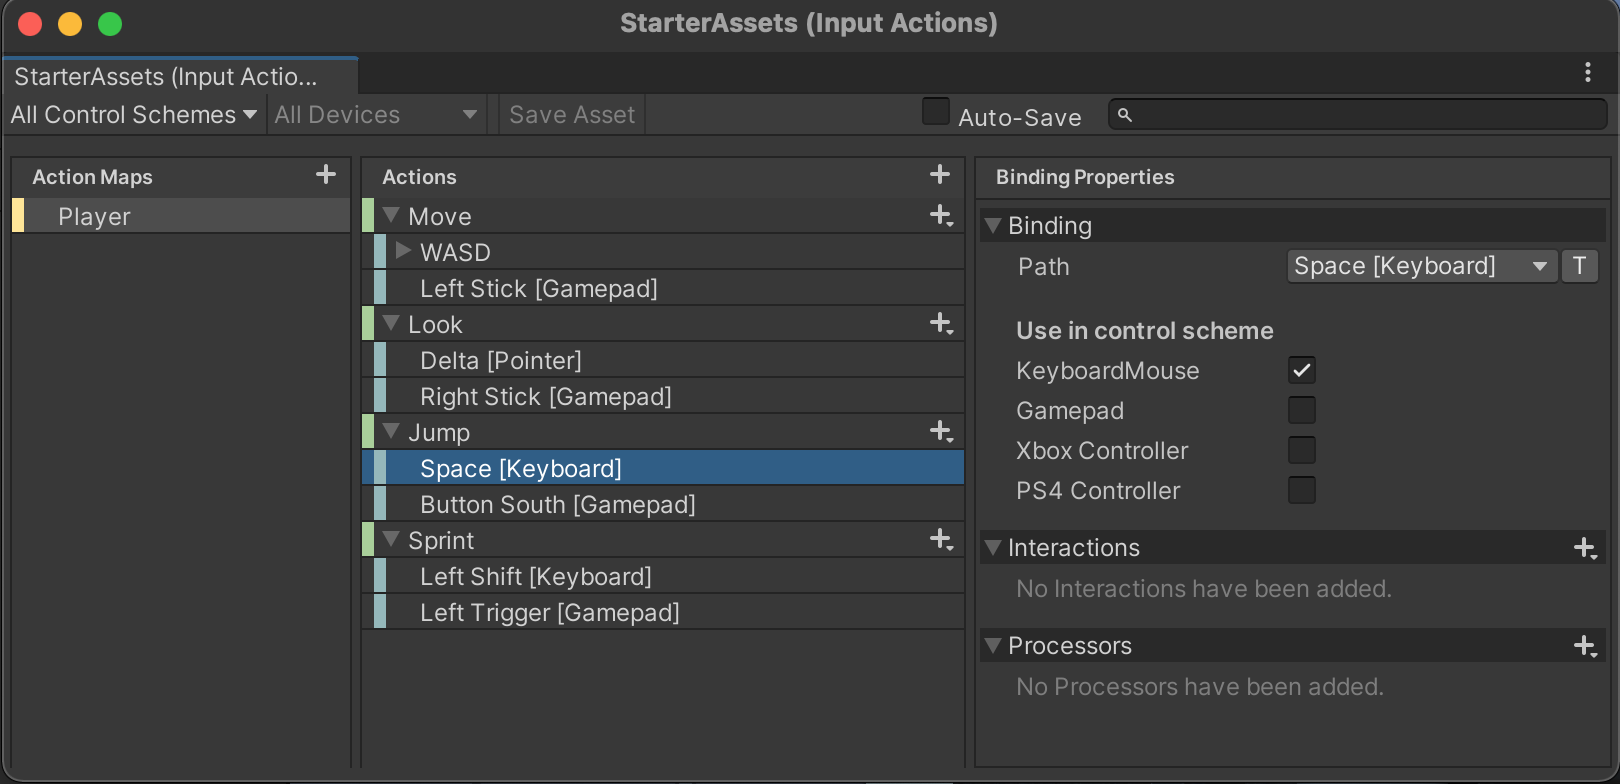
Task: Toggle the Auto-Save checkbox
Action: tap(936, 112)
